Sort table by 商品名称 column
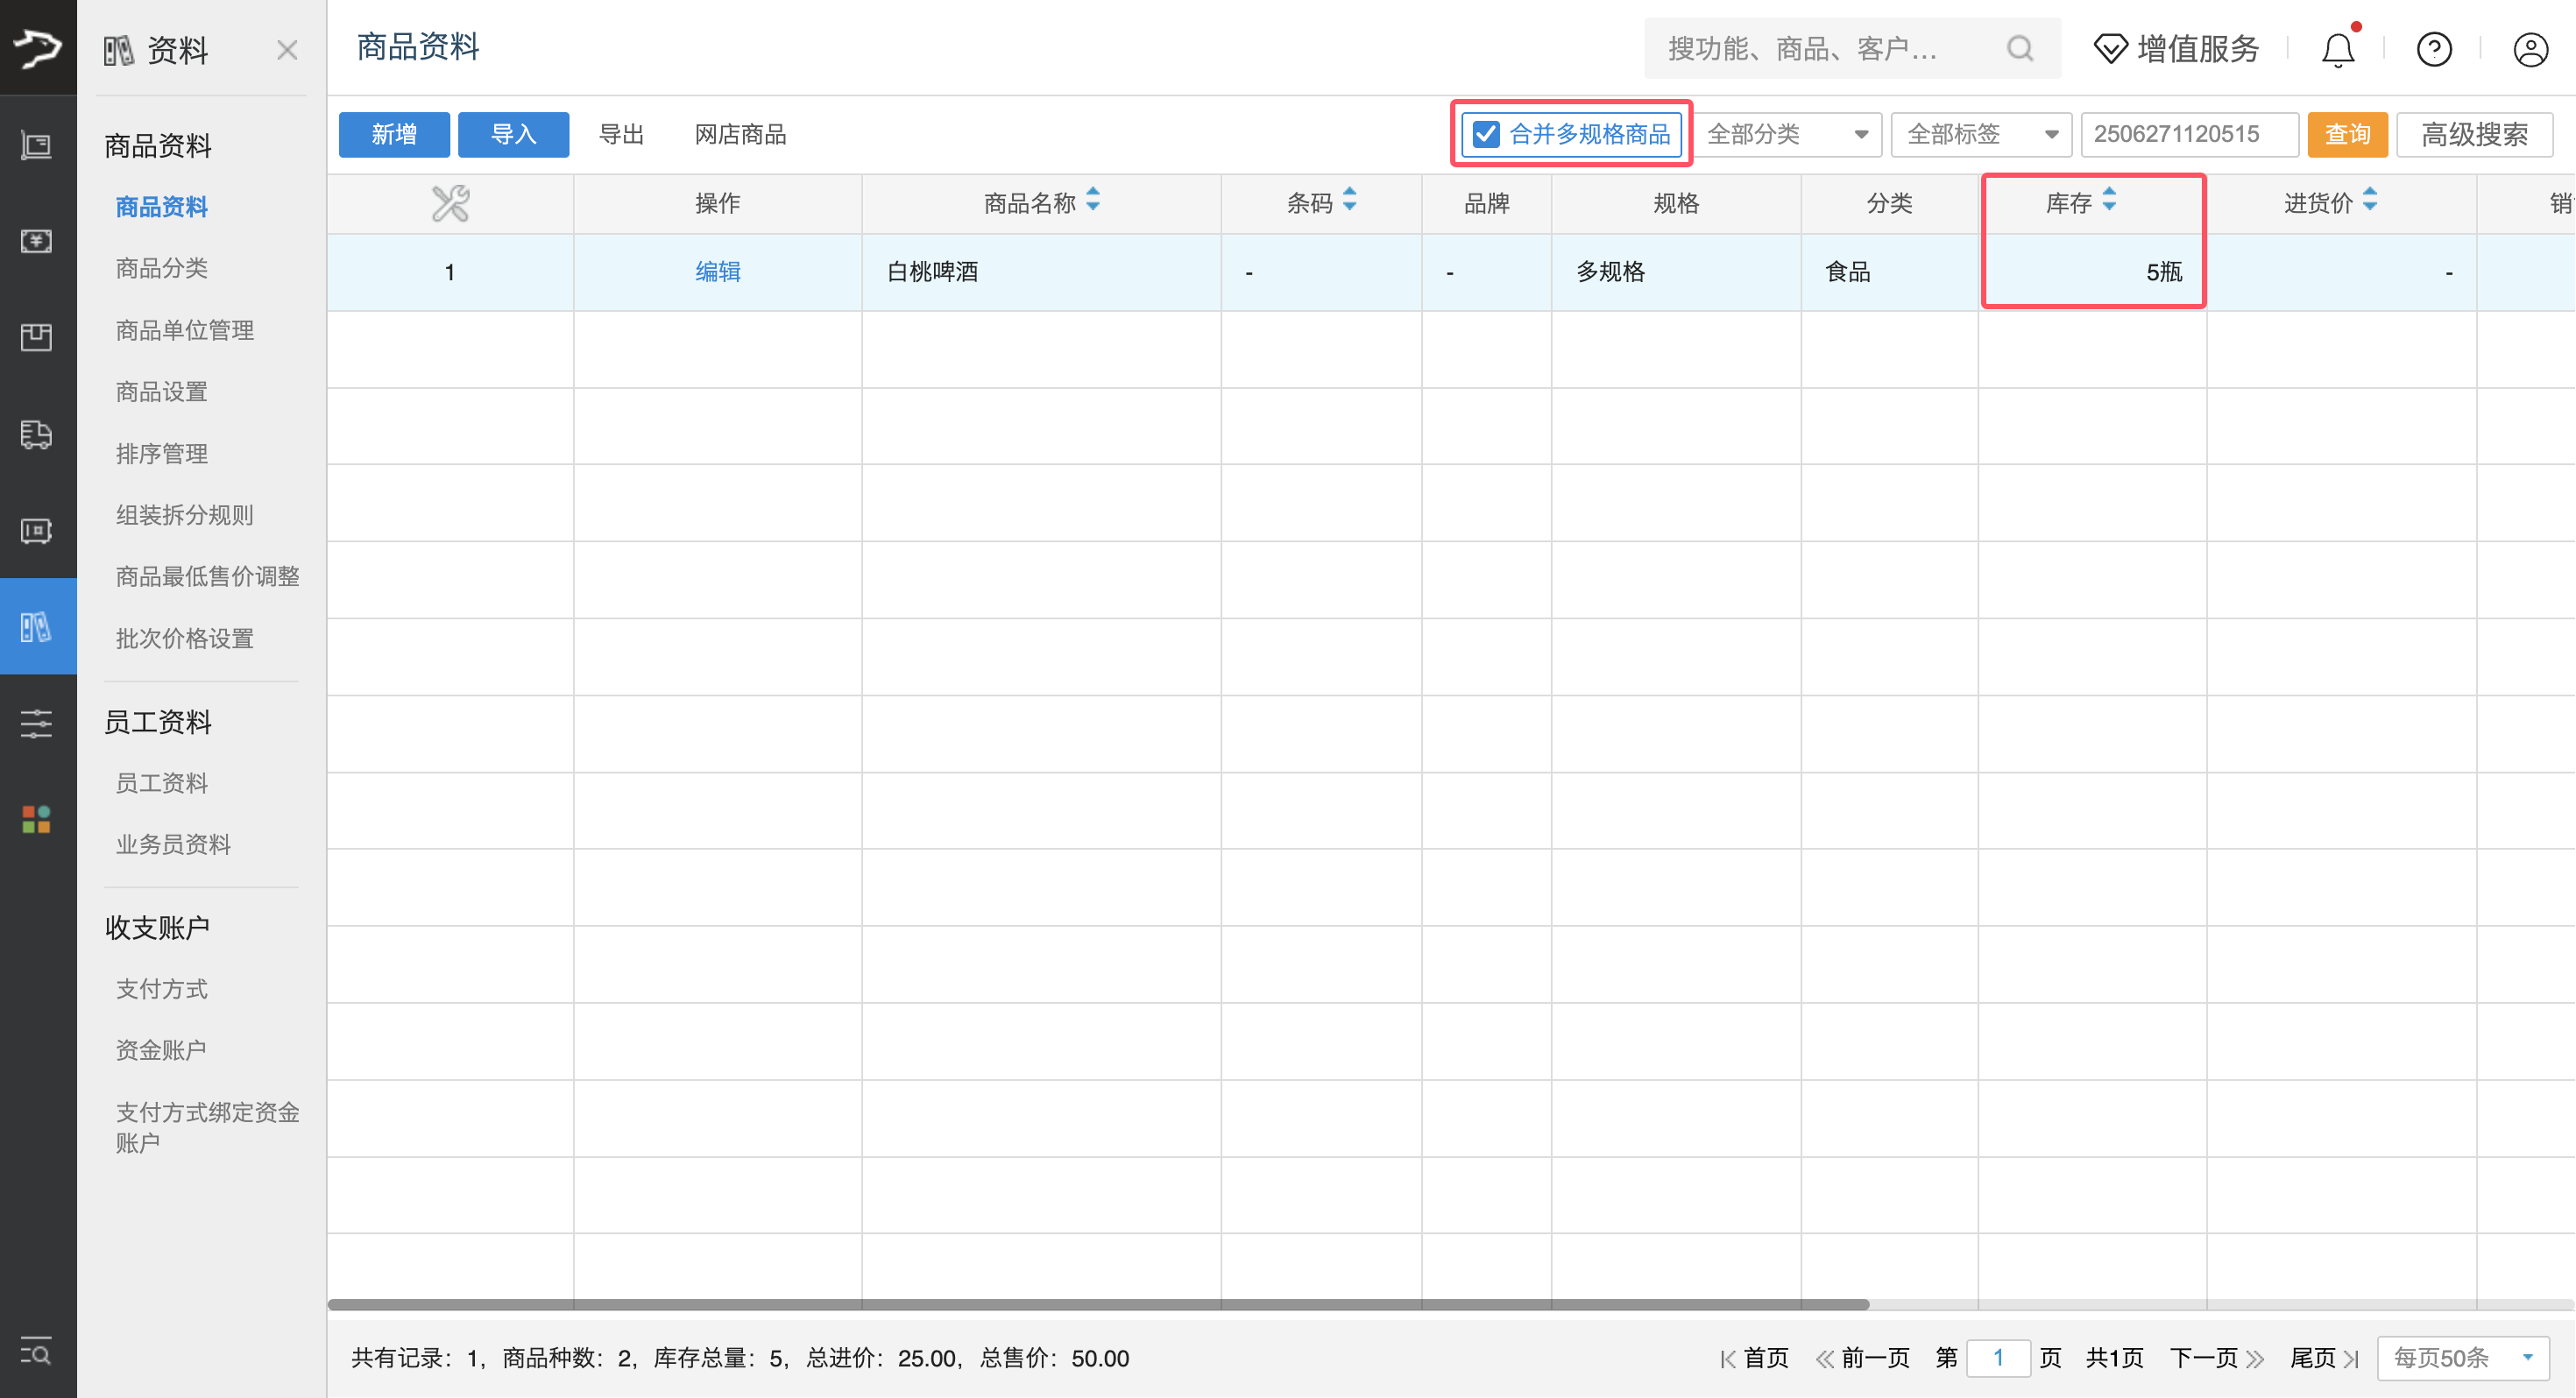 coord(1093,202)
